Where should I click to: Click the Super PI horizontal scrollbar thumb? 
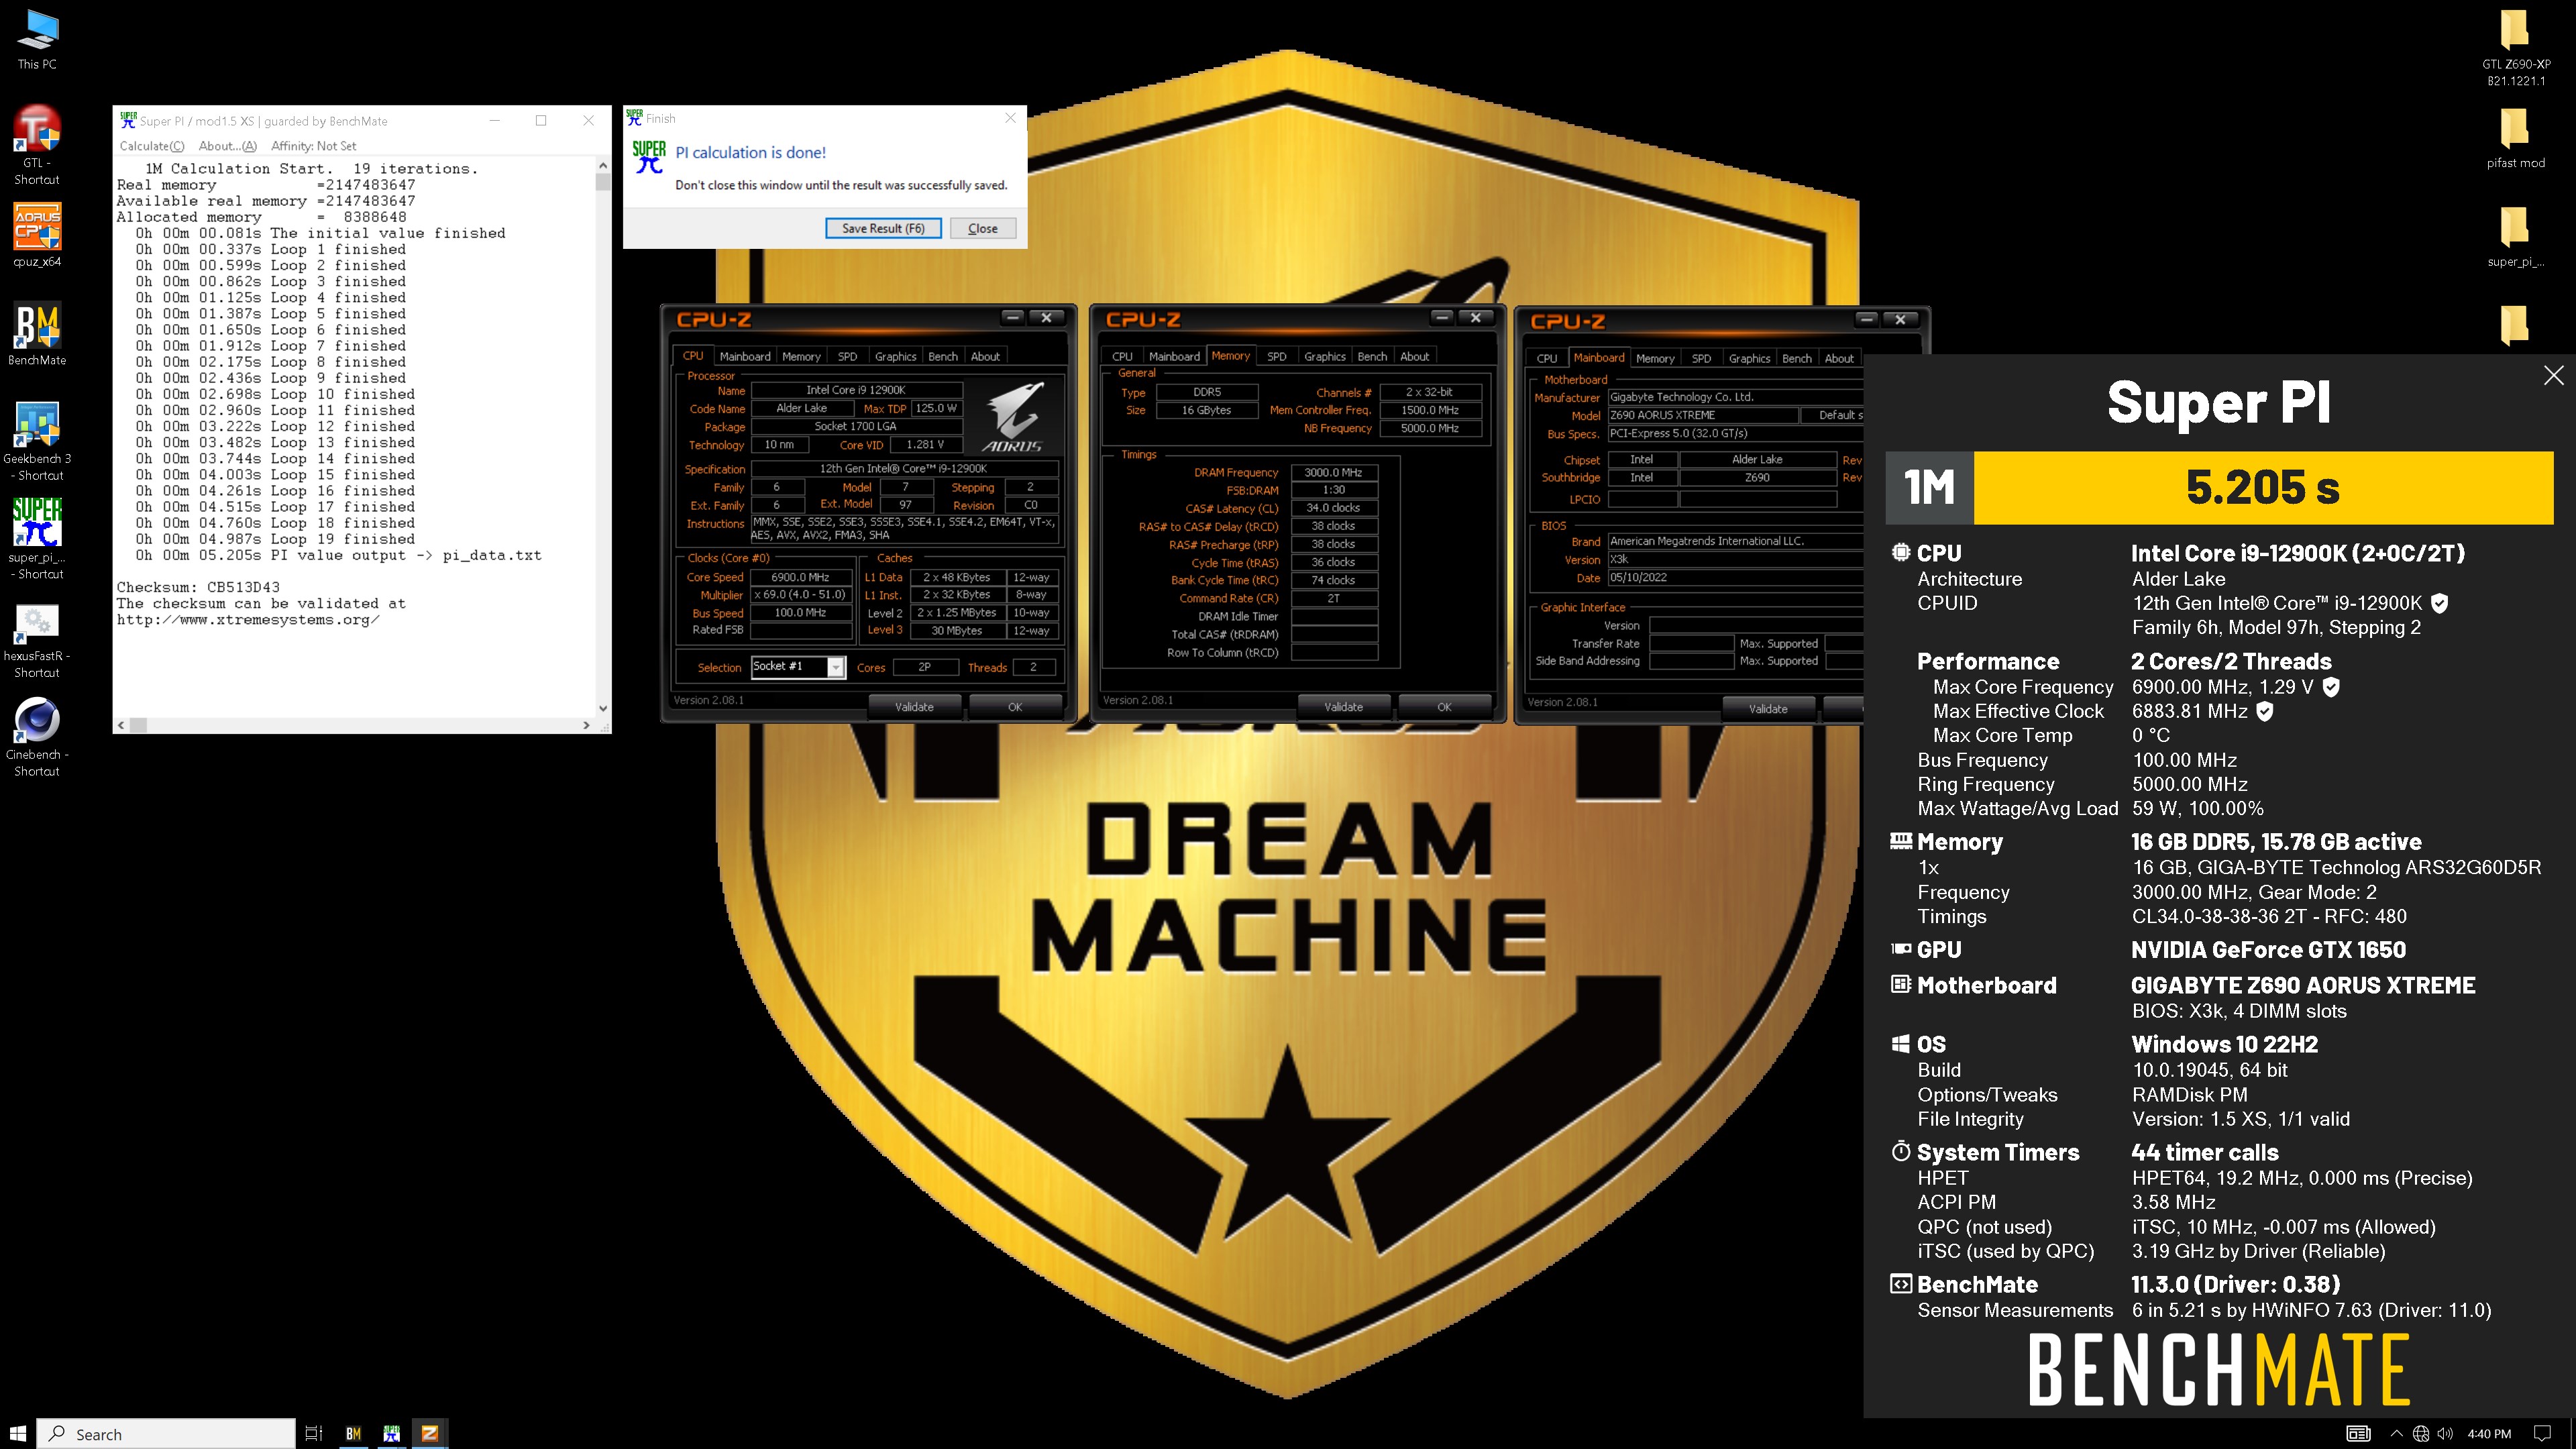[x=139, y=725]
